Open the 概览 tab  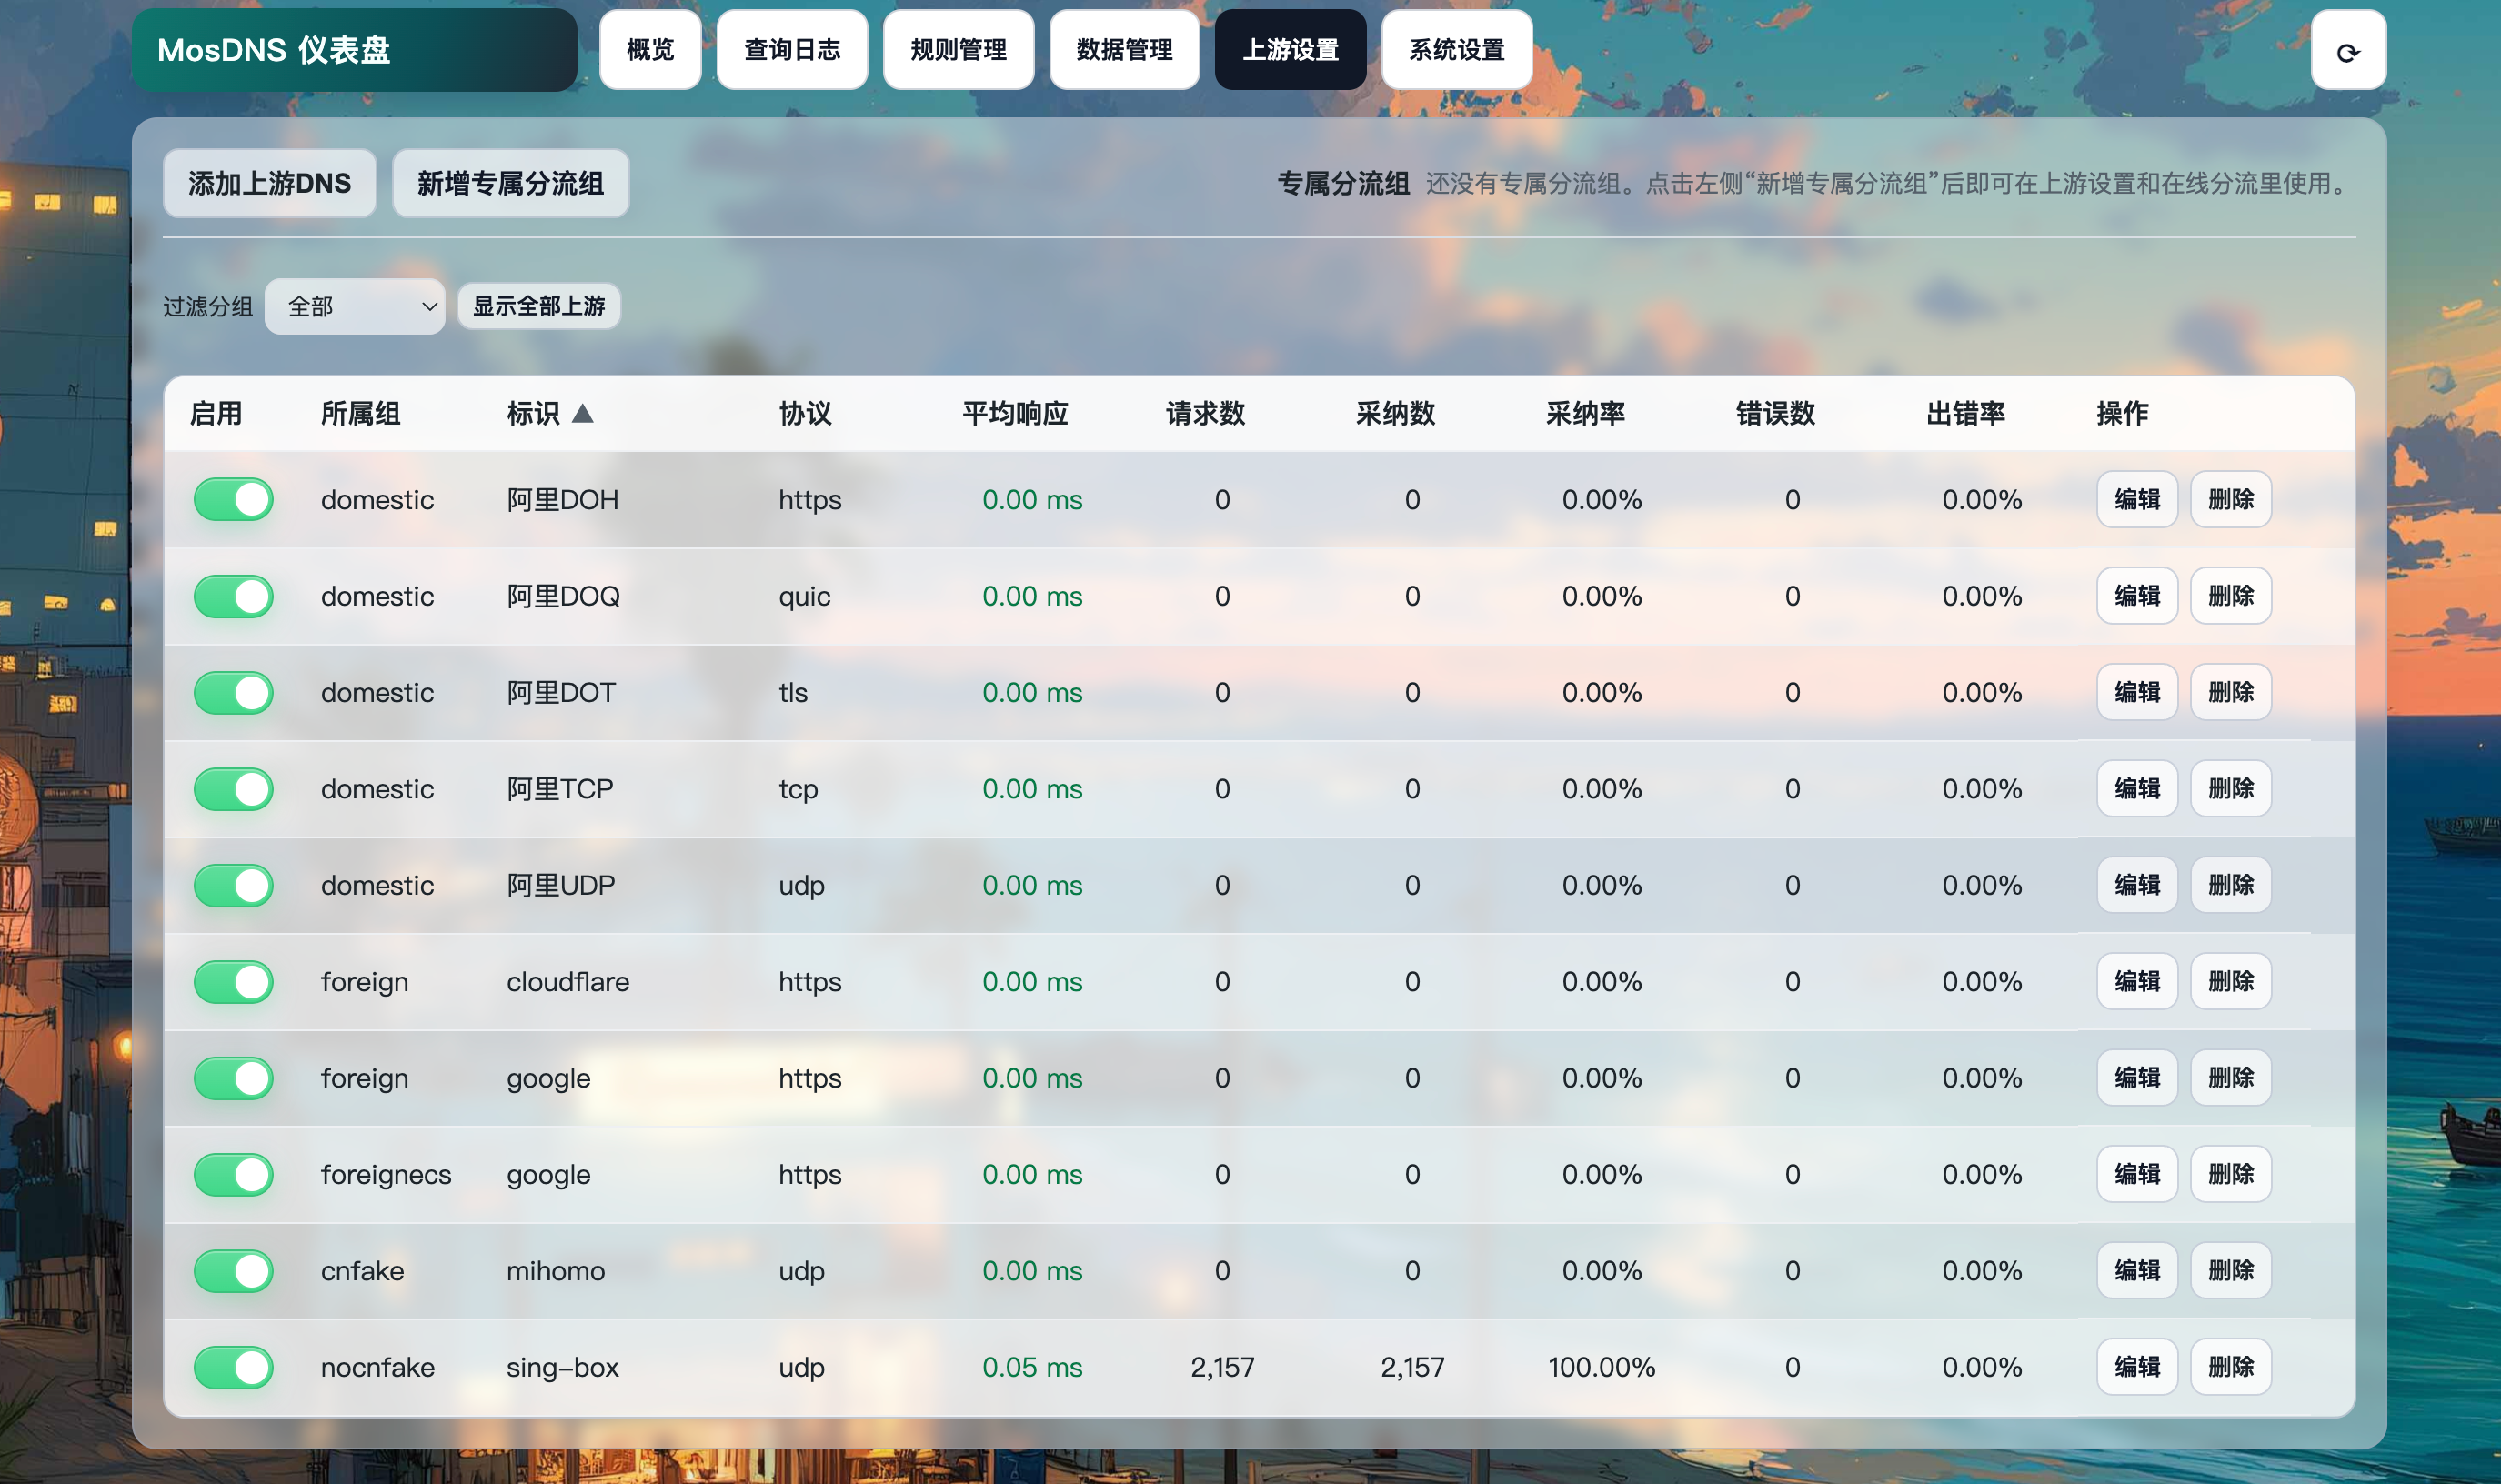[650, 50]
